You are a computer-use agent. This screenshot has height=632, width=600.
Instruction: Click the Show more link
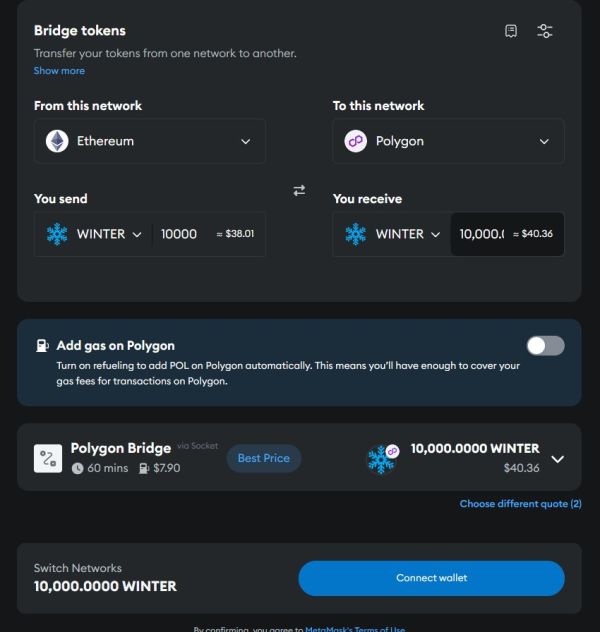[x=59, y=71]
